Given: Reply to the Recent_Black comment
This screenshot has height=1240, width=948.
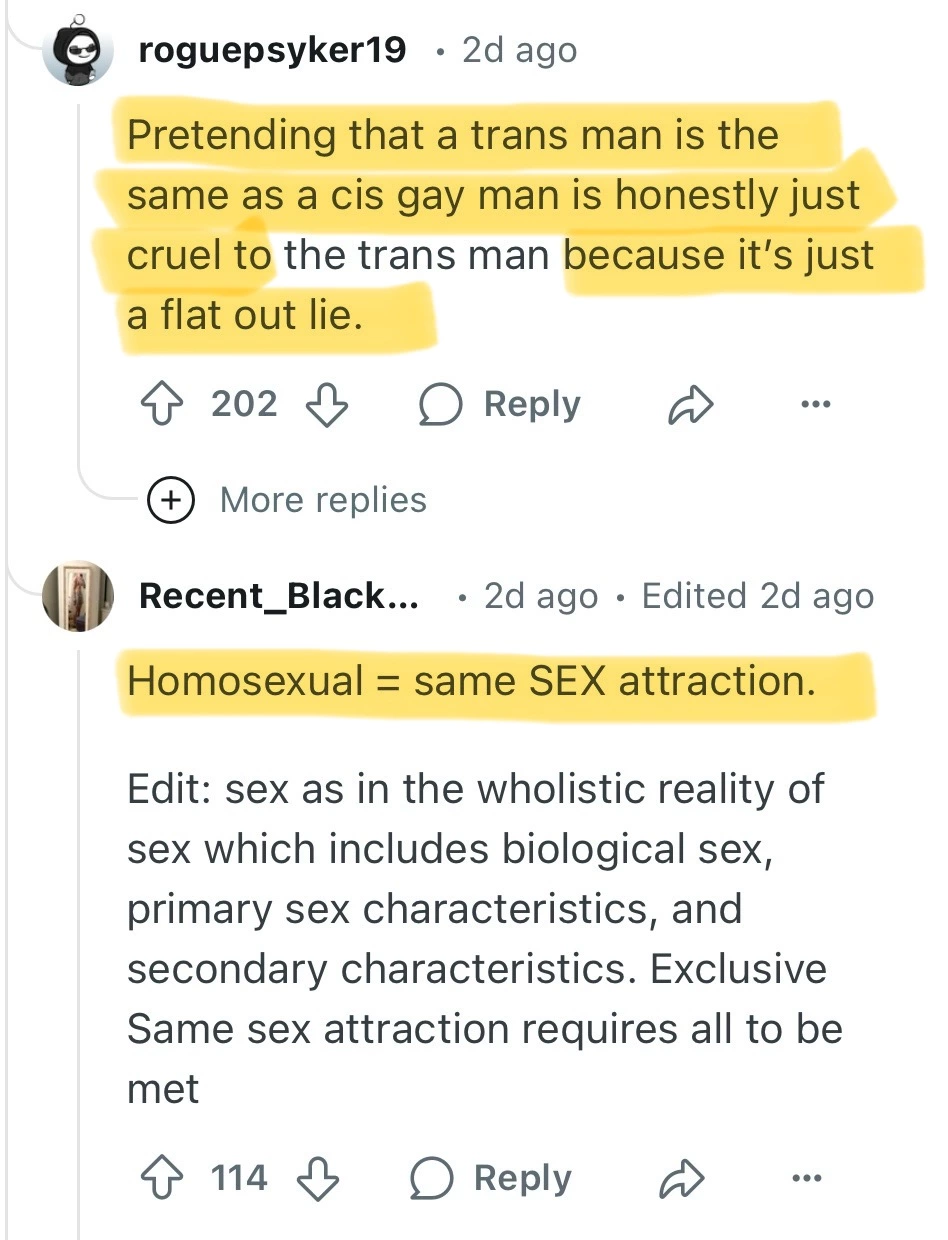Looking at the screenshot, I should click(492, 1178).
